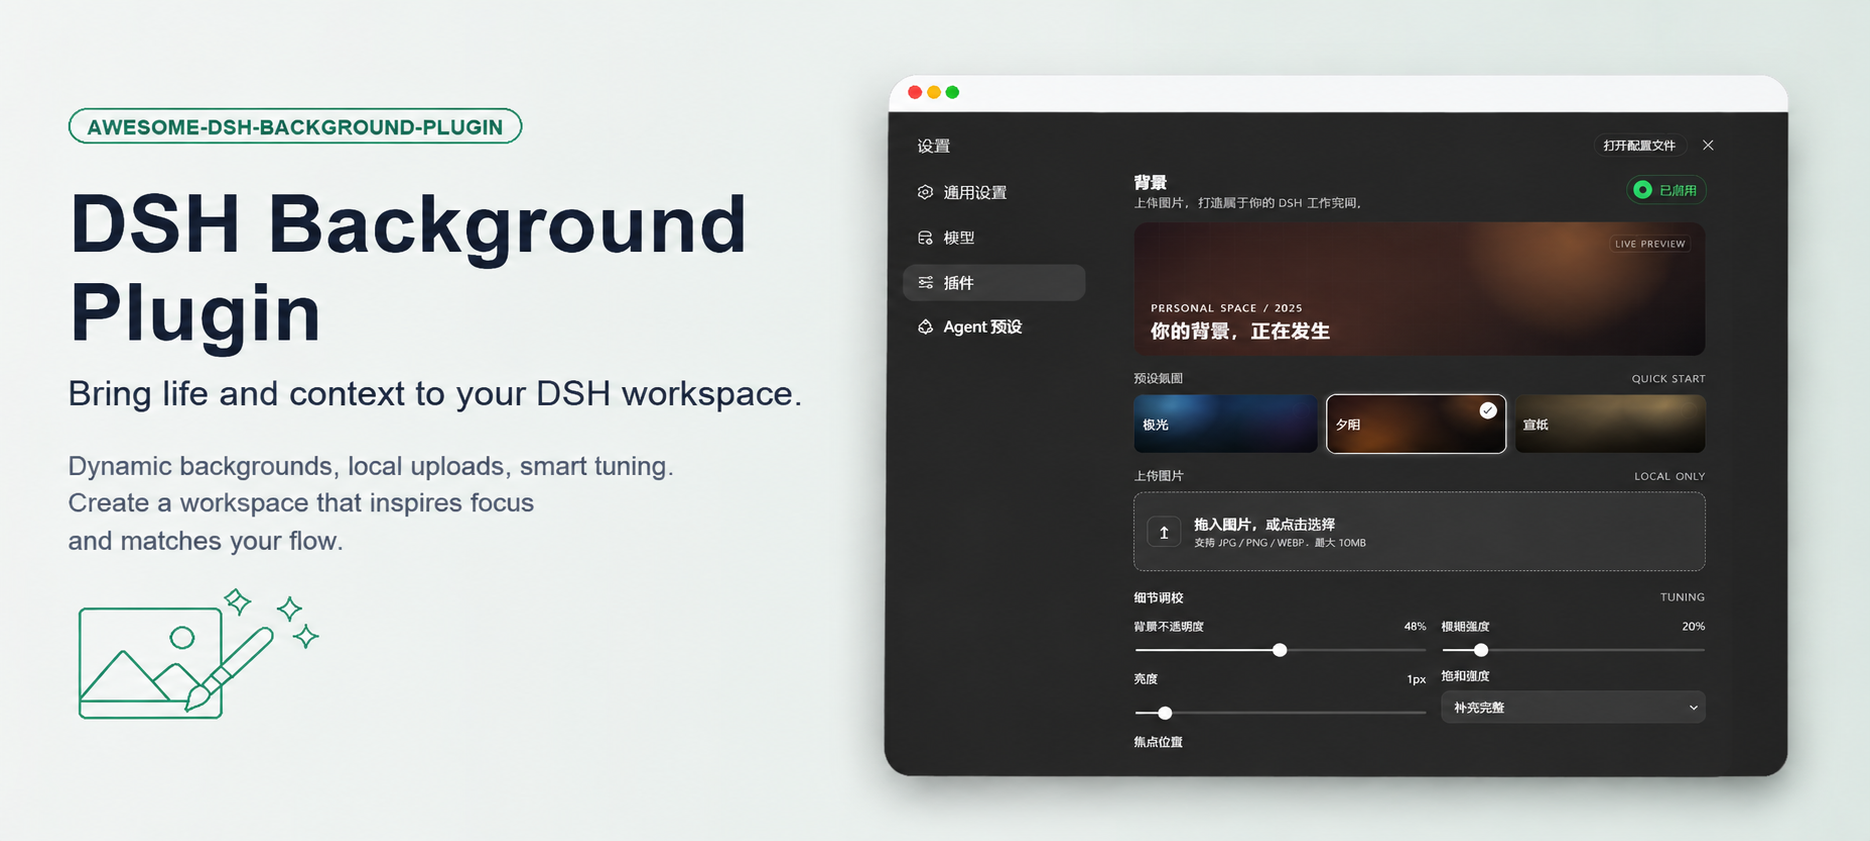The image size is (1870, 841).
Task: Click the LIVE PREVIEW badge
Action: 1650,244
